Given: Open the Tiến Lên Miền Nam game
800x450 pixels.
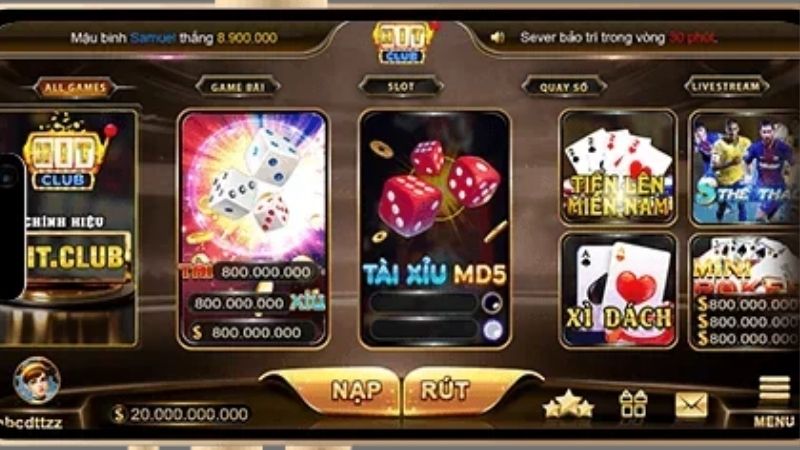Looking at the screenshot, I should pos(618,167).
